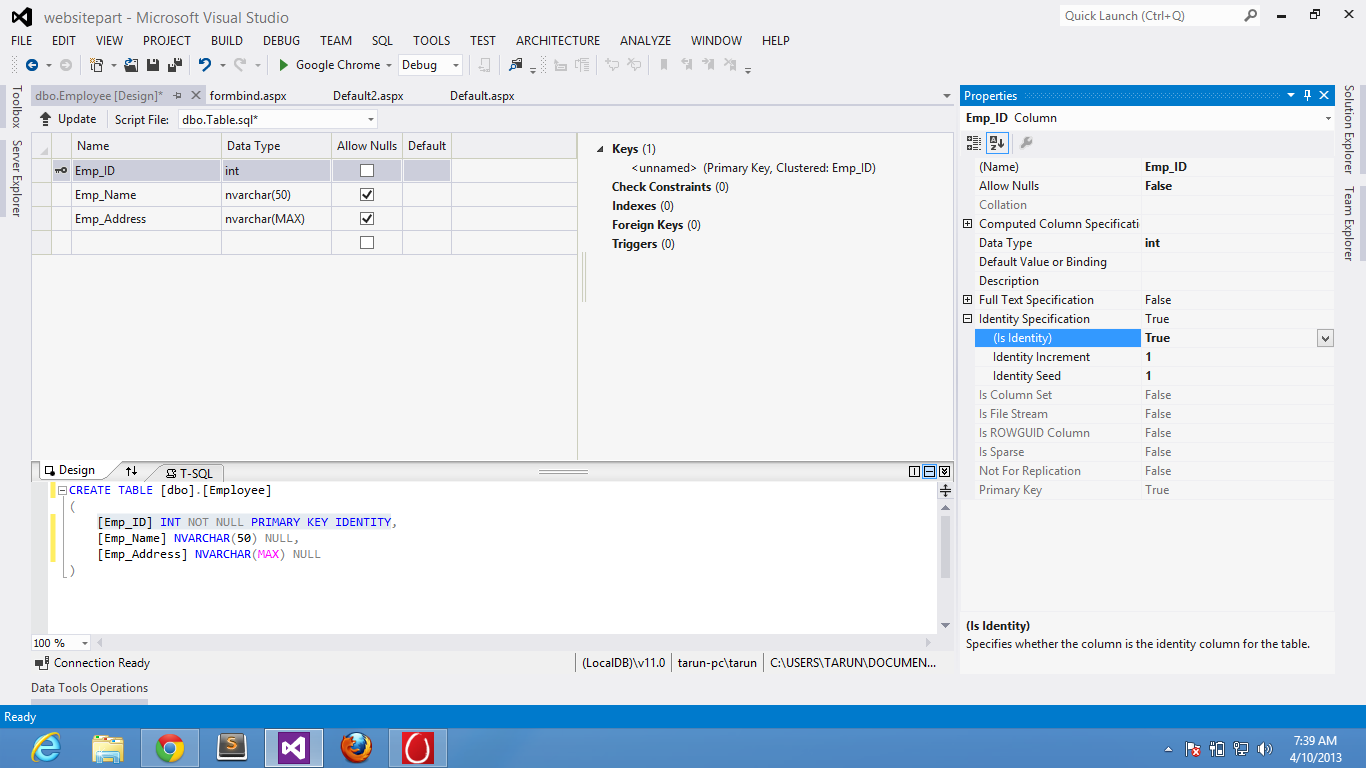Open the SQL menu

[x=381, y=41]
